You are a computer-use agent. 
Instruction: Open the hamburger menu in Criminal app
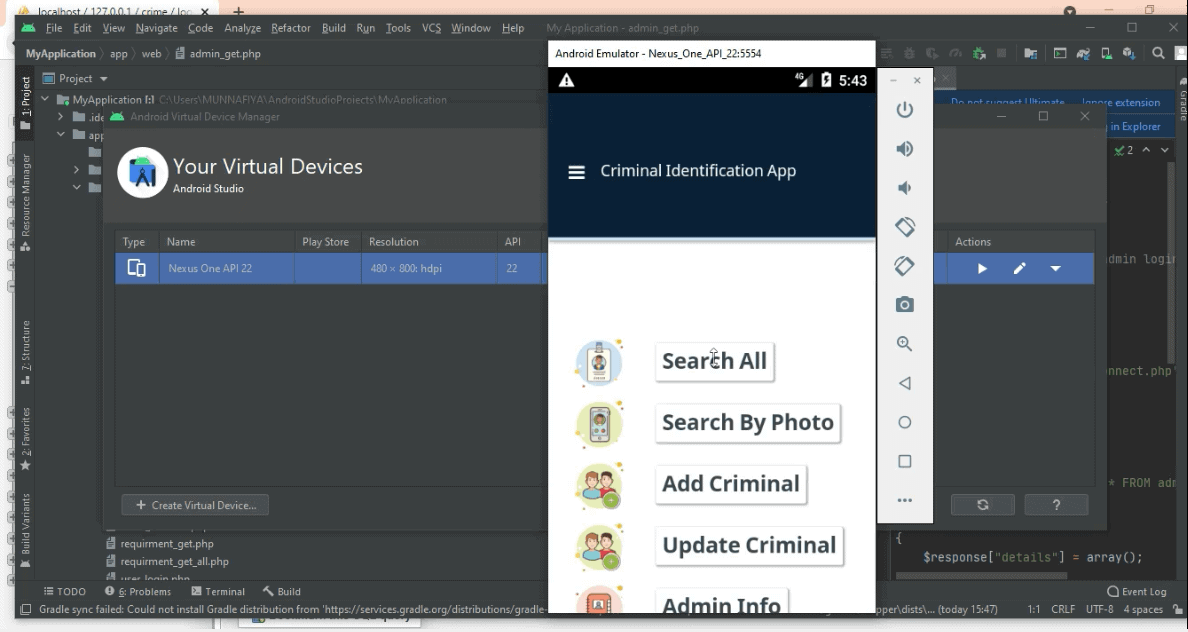tap(576, 172)
